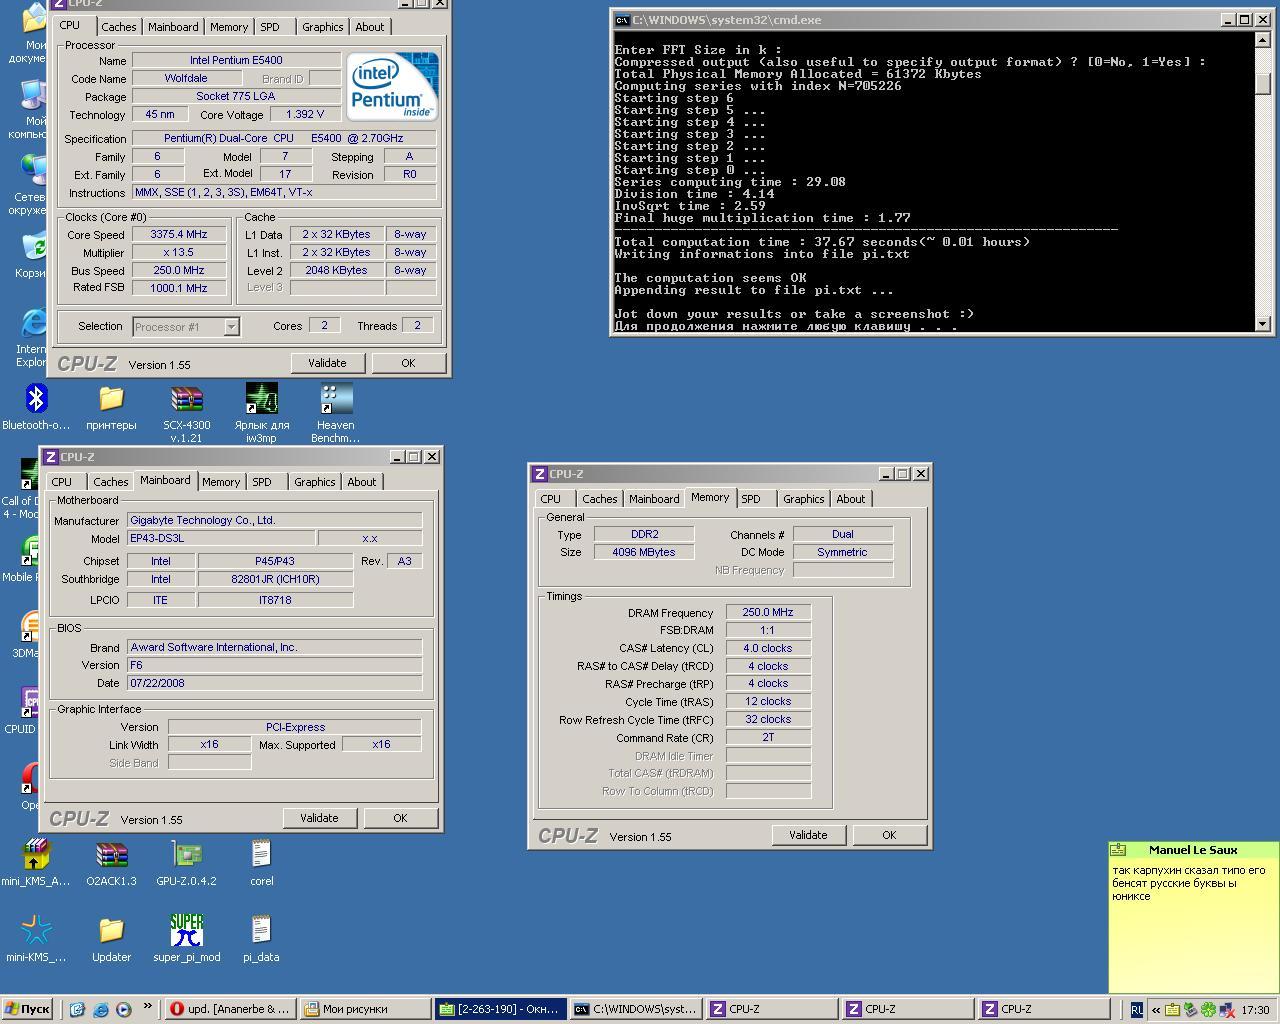Screen dimensions: 1280x1024
Task: Open O2ACK1.3 archive icon
Action: [x=111, y=855]
